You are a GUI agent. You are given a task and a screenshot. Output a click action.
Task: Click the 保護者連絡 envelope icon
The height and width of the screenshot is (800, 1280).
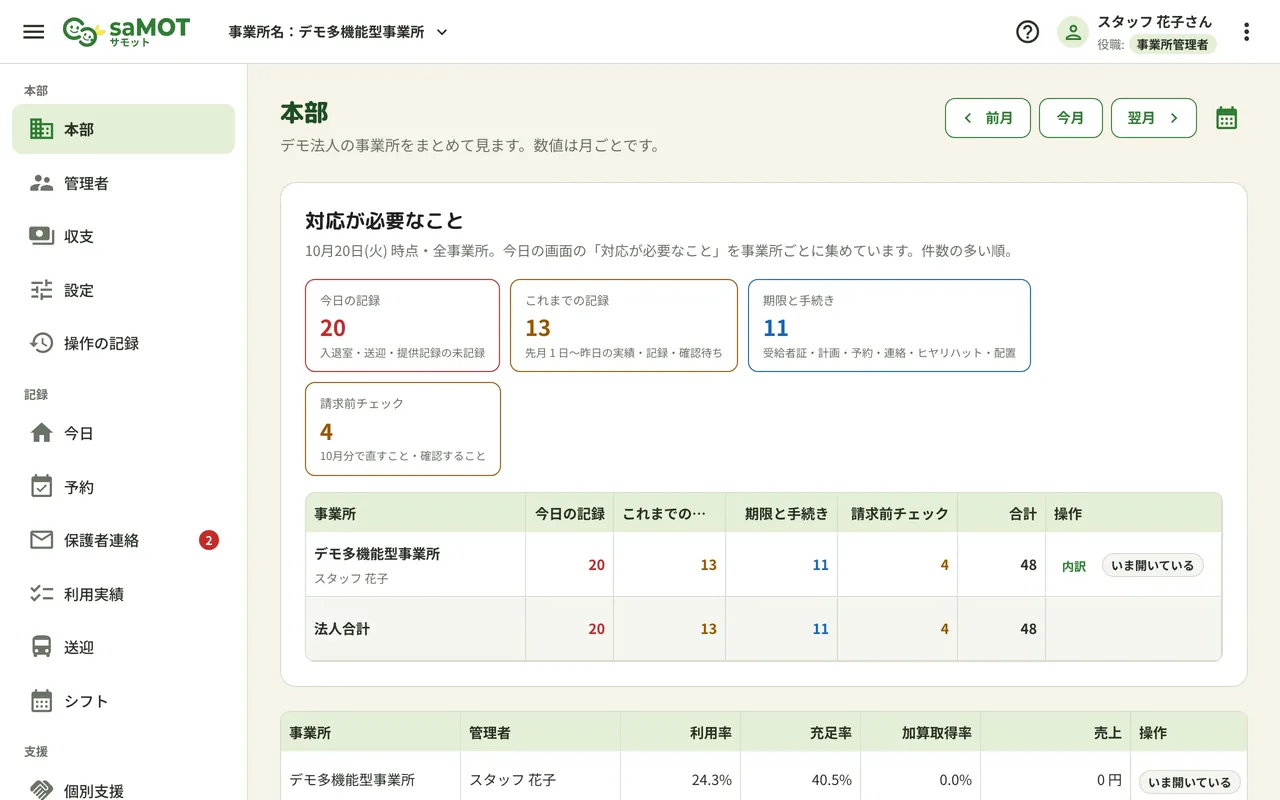41,540
